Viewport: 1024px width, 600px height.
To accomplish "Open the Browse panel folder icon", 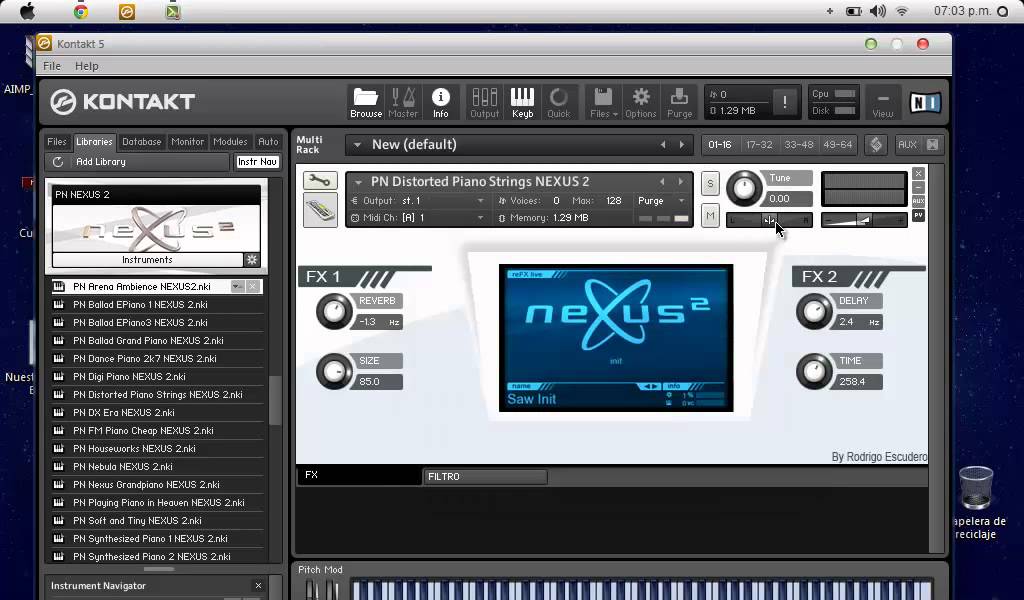I will pos(366,103).
